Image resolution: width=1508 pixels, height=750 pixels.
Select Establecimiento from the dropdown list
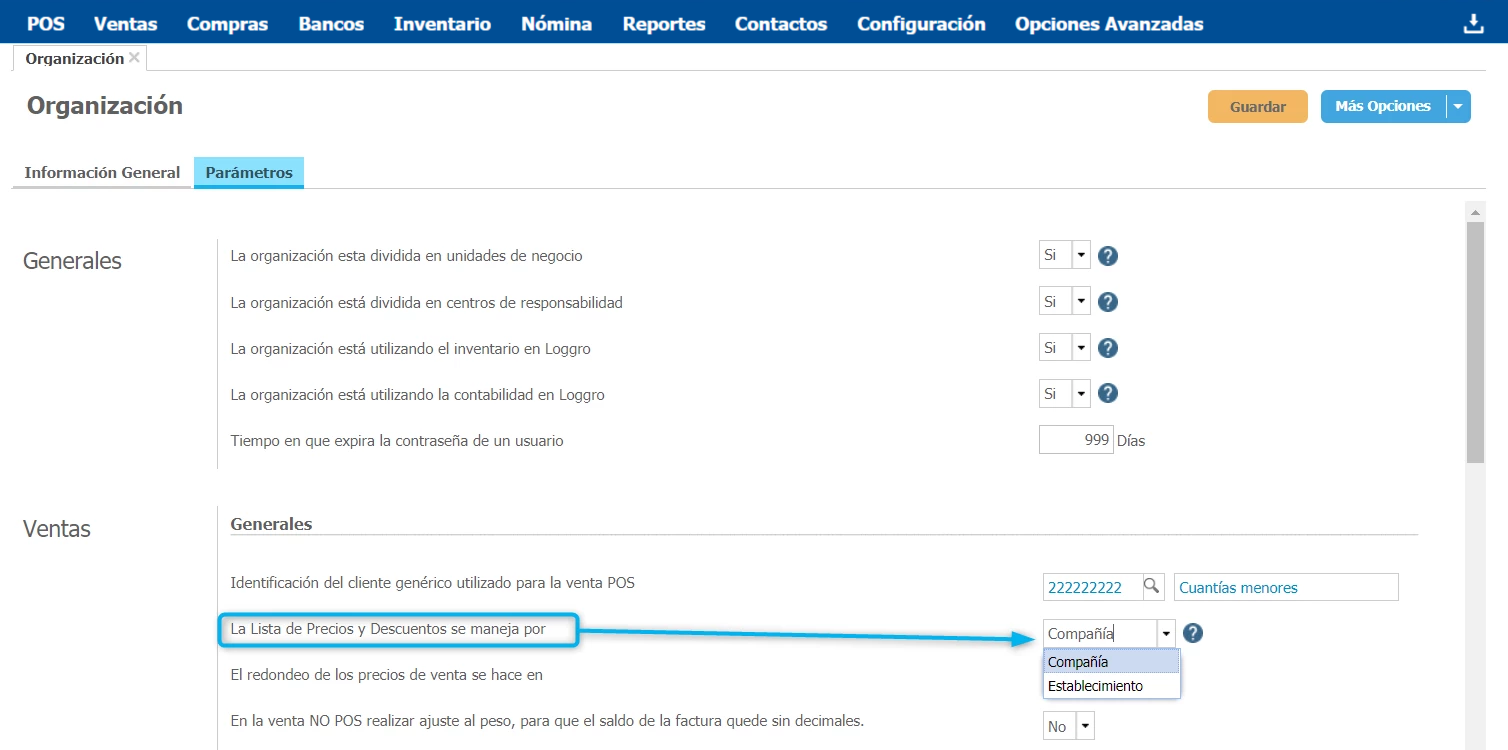[x=1095, y=686]
